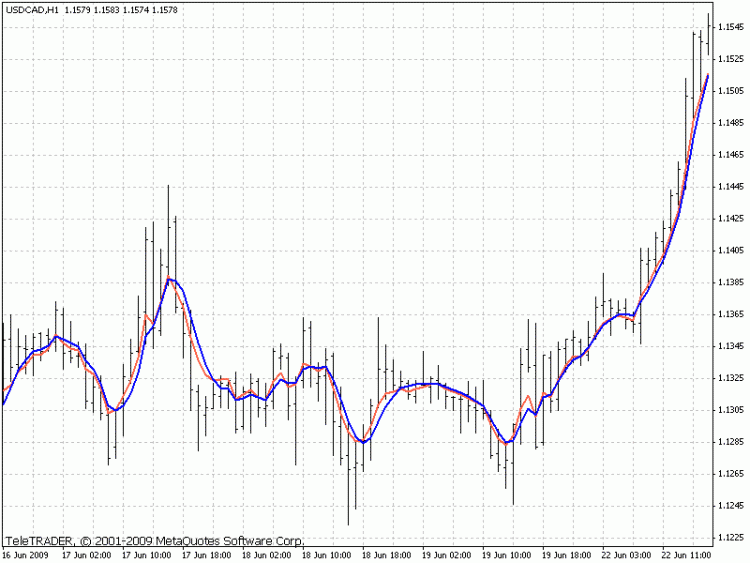The height and width of the screenshot is (563, 750).
Task: Click the 1.1525 price axis label
Action: pos(731,59)
